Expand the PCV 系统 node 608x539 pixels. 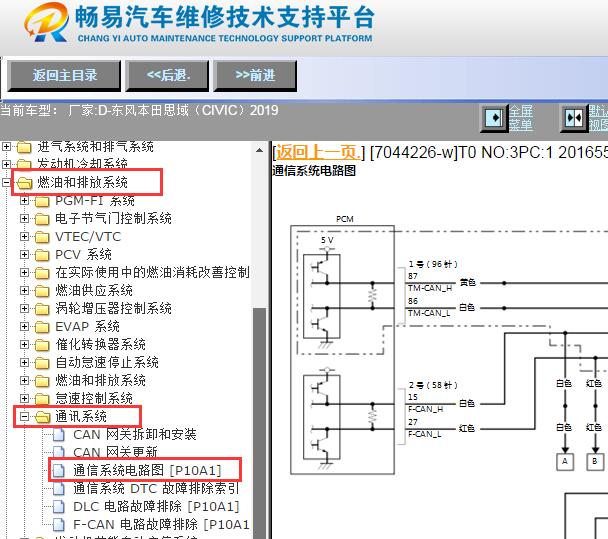pos(24,254)
